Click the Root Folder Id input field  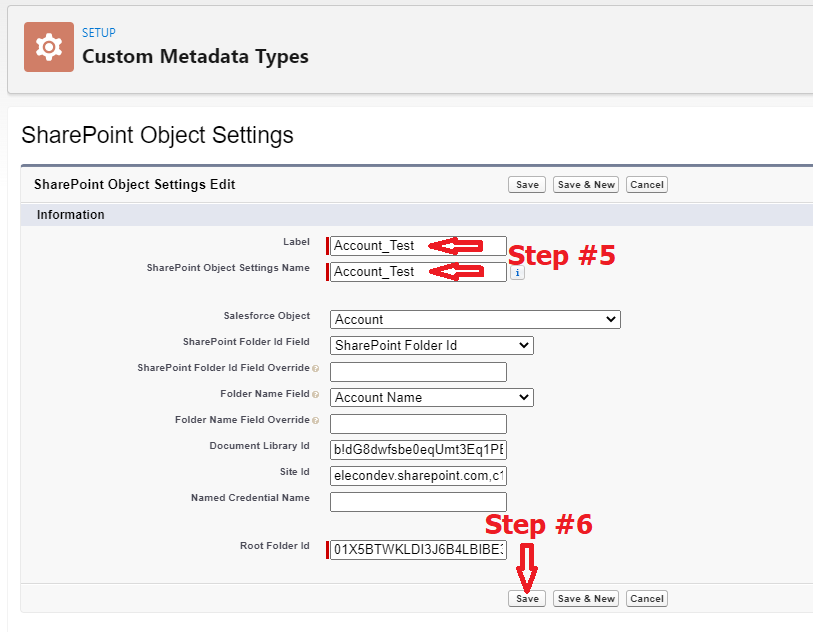[418, 549]
